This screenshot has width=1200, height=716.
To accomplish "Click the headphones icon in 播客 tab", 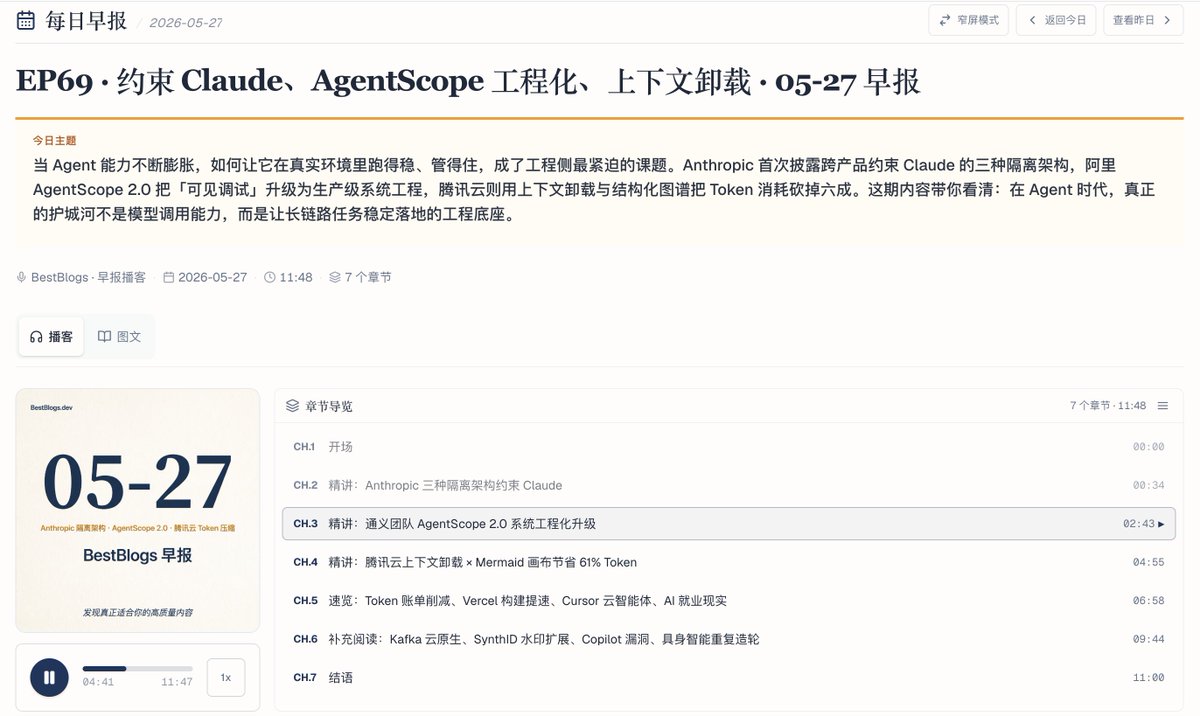I will (36, 337).
